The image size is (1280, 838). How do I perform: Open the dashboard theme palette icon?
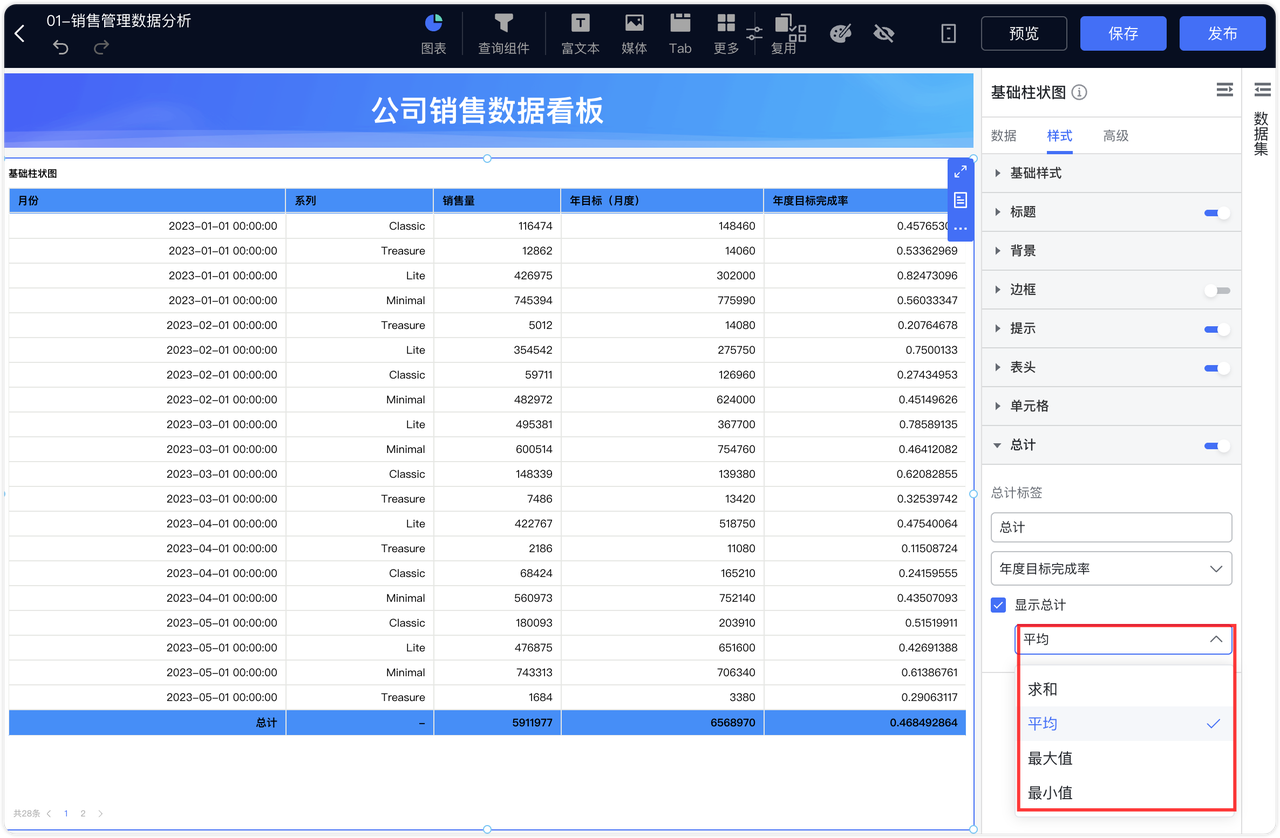coord(840,34)
